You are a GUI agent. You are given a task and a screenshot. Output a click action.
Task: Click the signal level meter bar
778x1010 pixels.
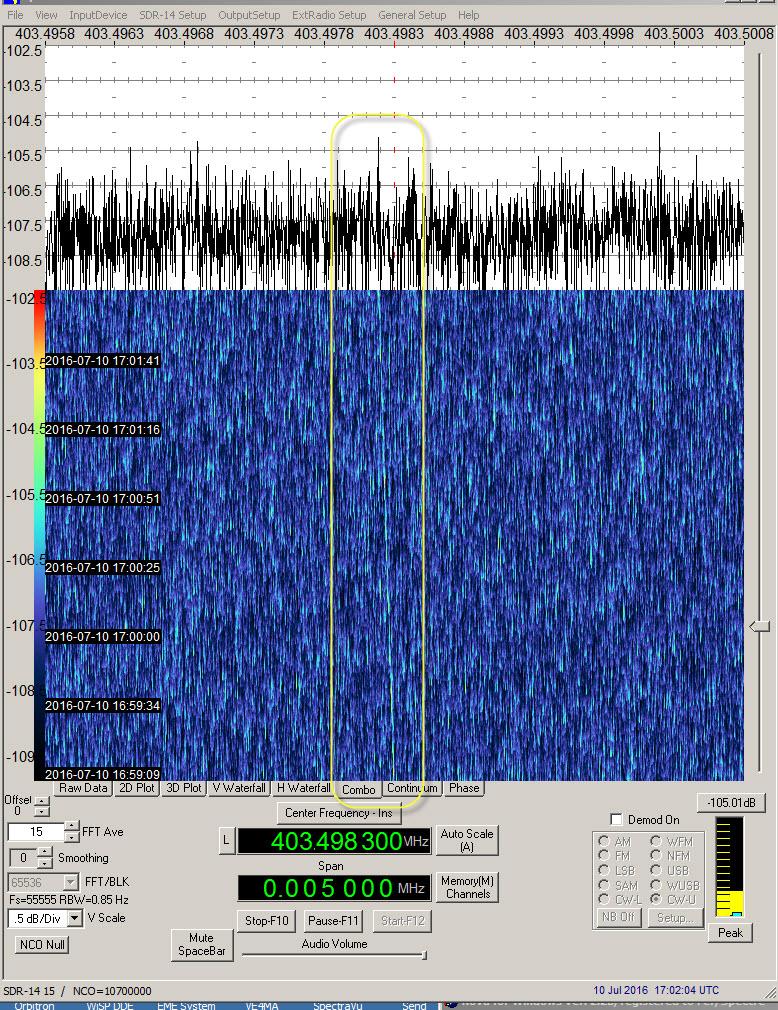[x=730, y=867]
